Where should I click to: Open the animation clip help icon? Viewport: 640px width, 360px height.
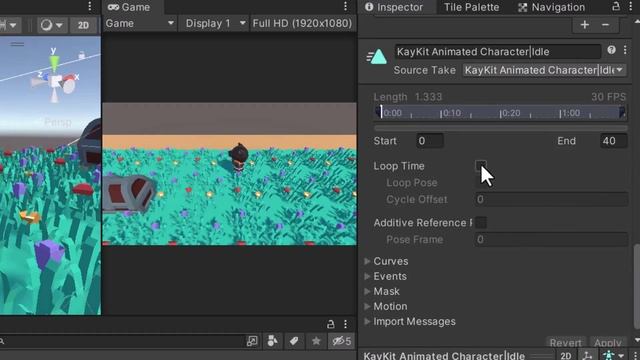coord(611,50)
